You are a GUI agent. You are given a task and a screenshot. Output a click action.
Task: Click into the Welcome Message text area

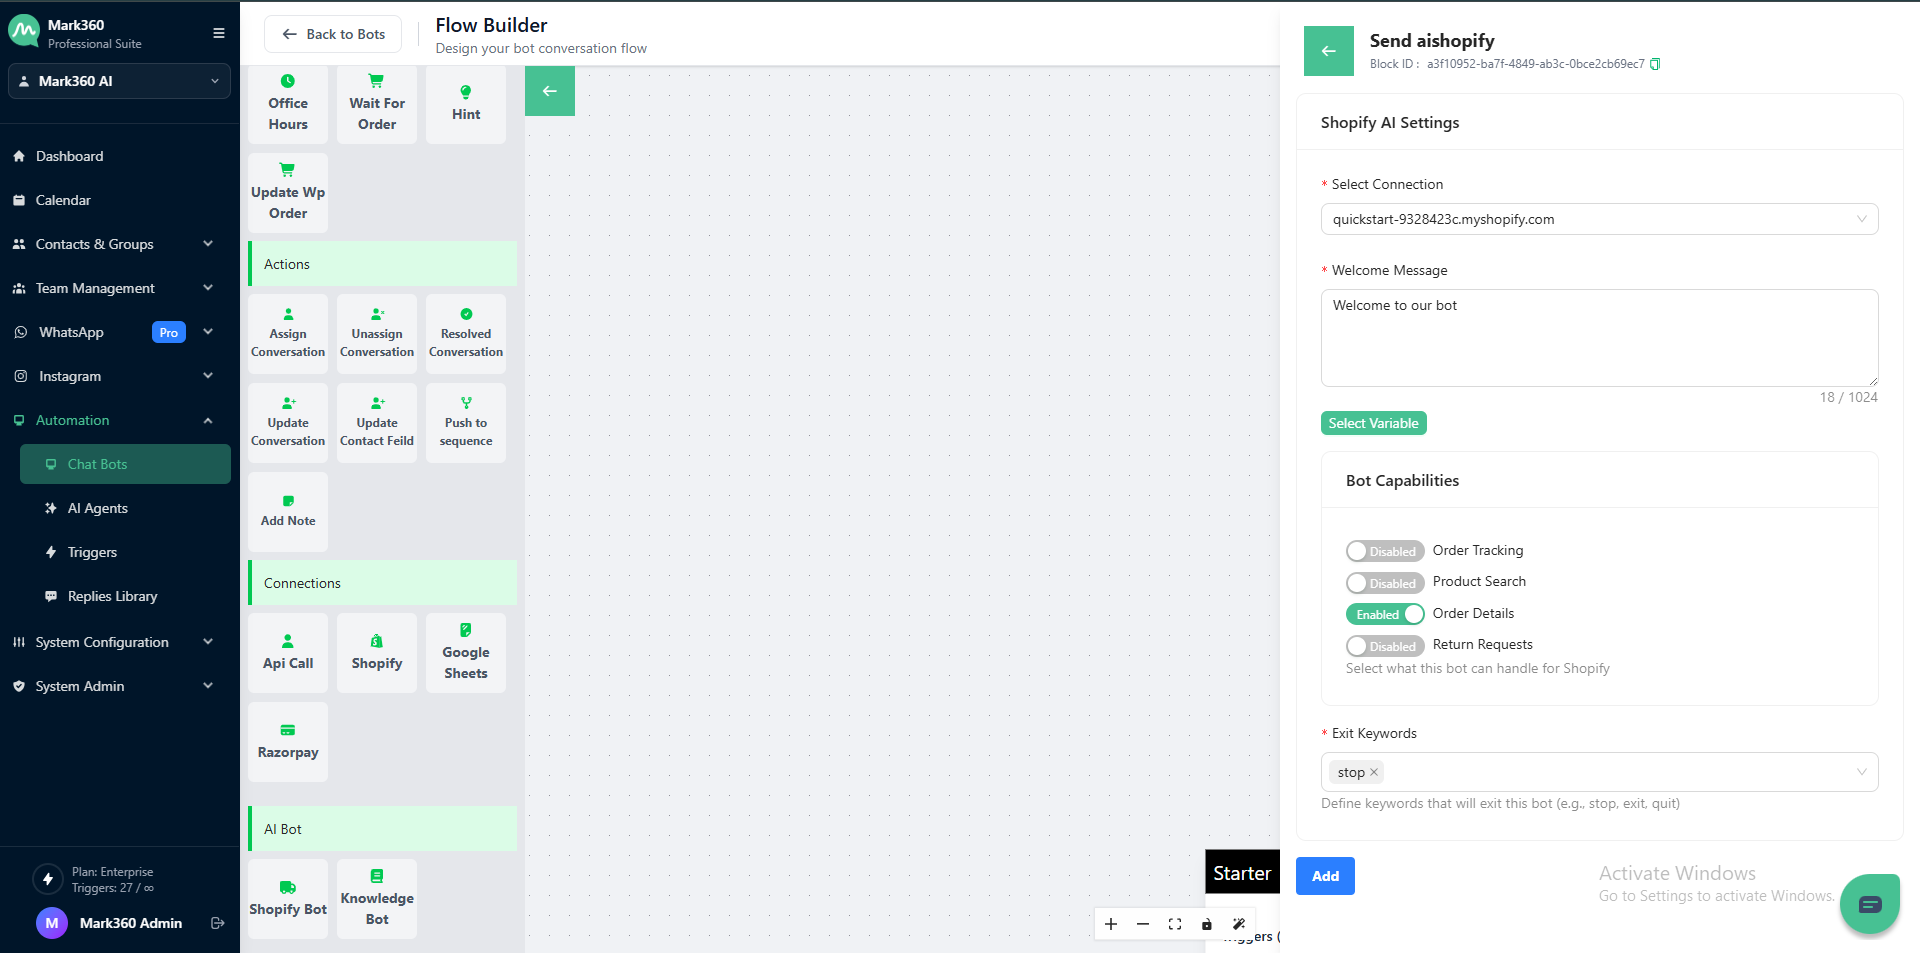pyautogui.click(x=1598, y=337)
